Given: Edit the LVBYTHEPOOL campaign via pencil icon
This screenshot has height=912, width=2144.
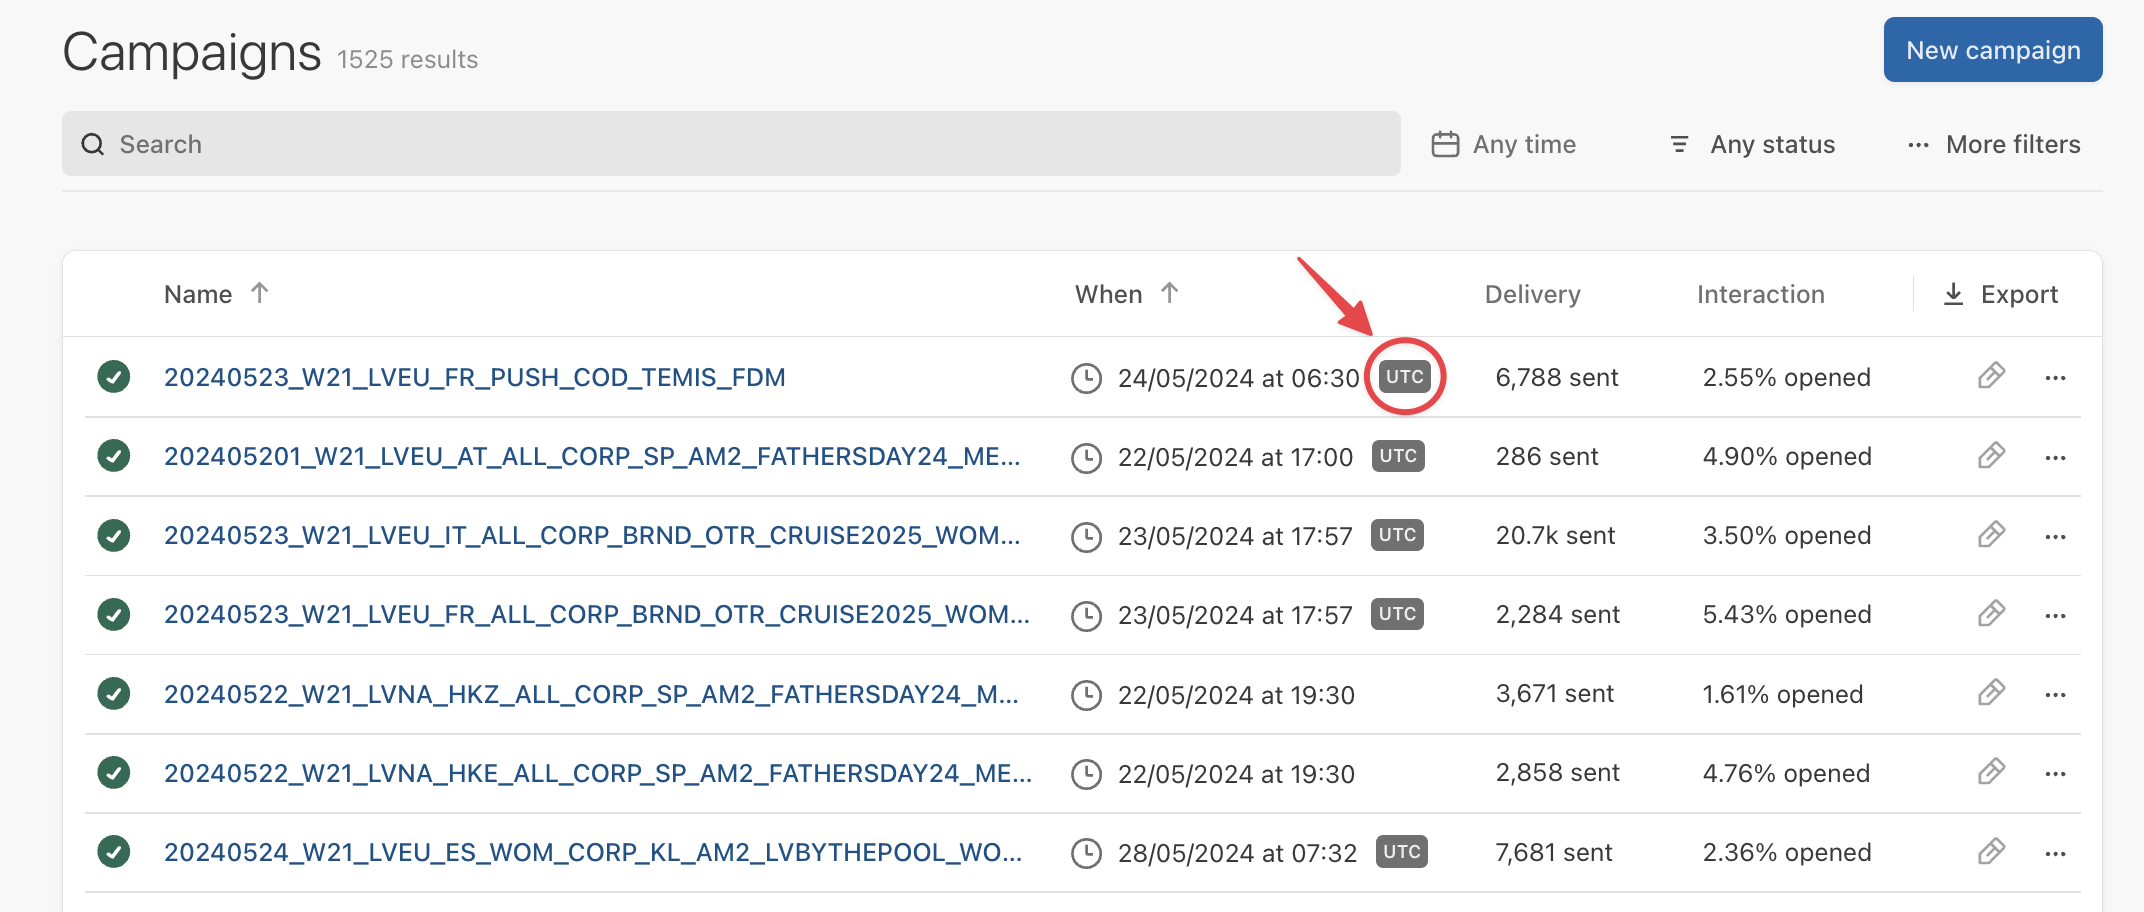Looking at the screenshot, I should [x=1990, y=852].
